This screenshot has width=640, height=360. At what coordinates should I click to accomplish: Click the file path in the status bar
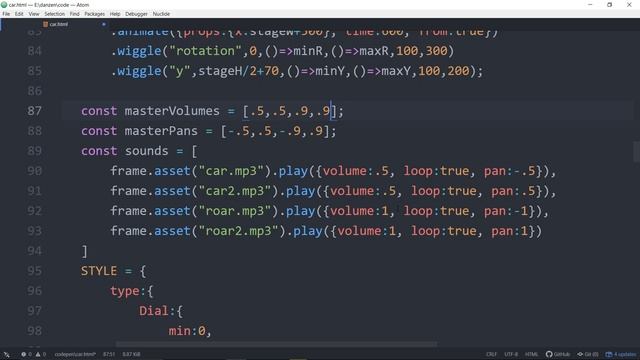tap(75, 354)
